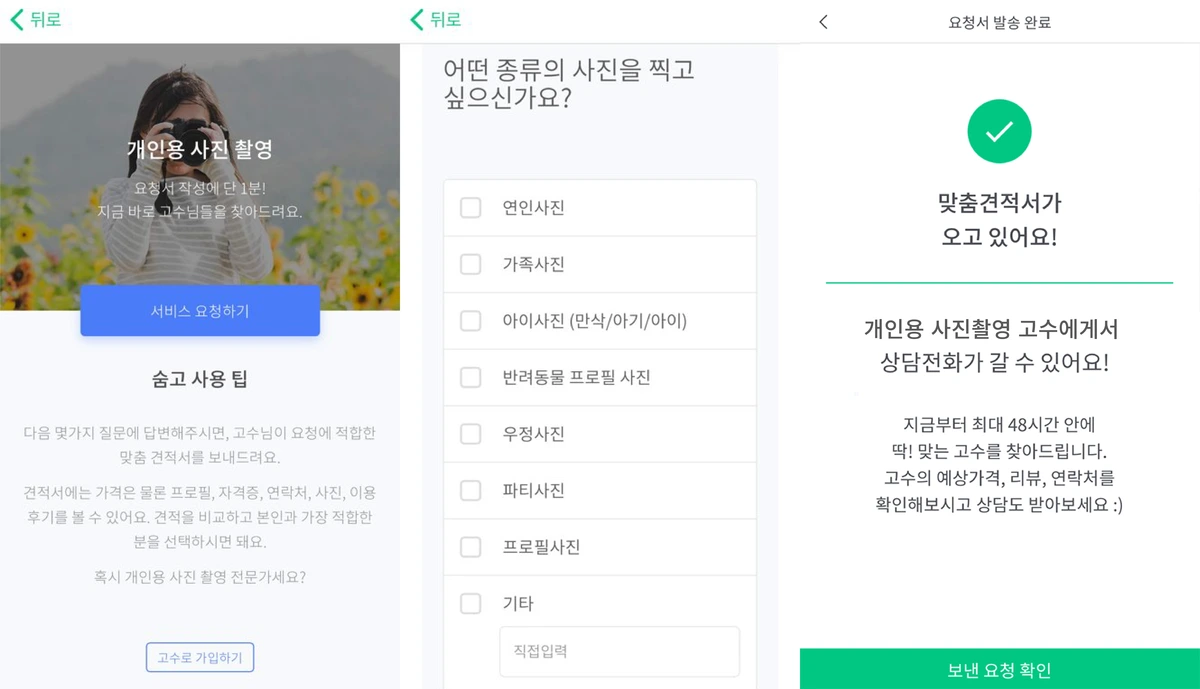Tap the green 보낸 요청 확인 button
Screen dimensions: 1200x689
click(1000, 669)
